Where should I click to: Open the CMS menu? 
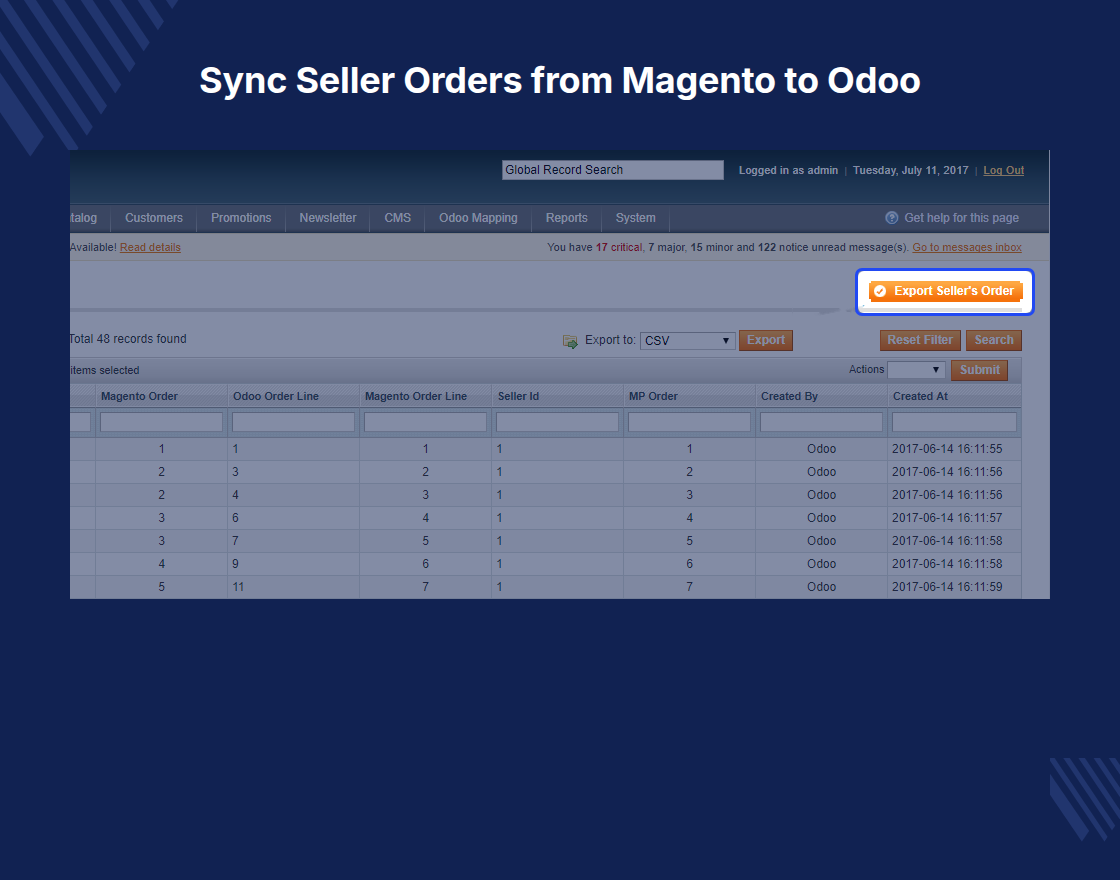(x=397, y=218)
